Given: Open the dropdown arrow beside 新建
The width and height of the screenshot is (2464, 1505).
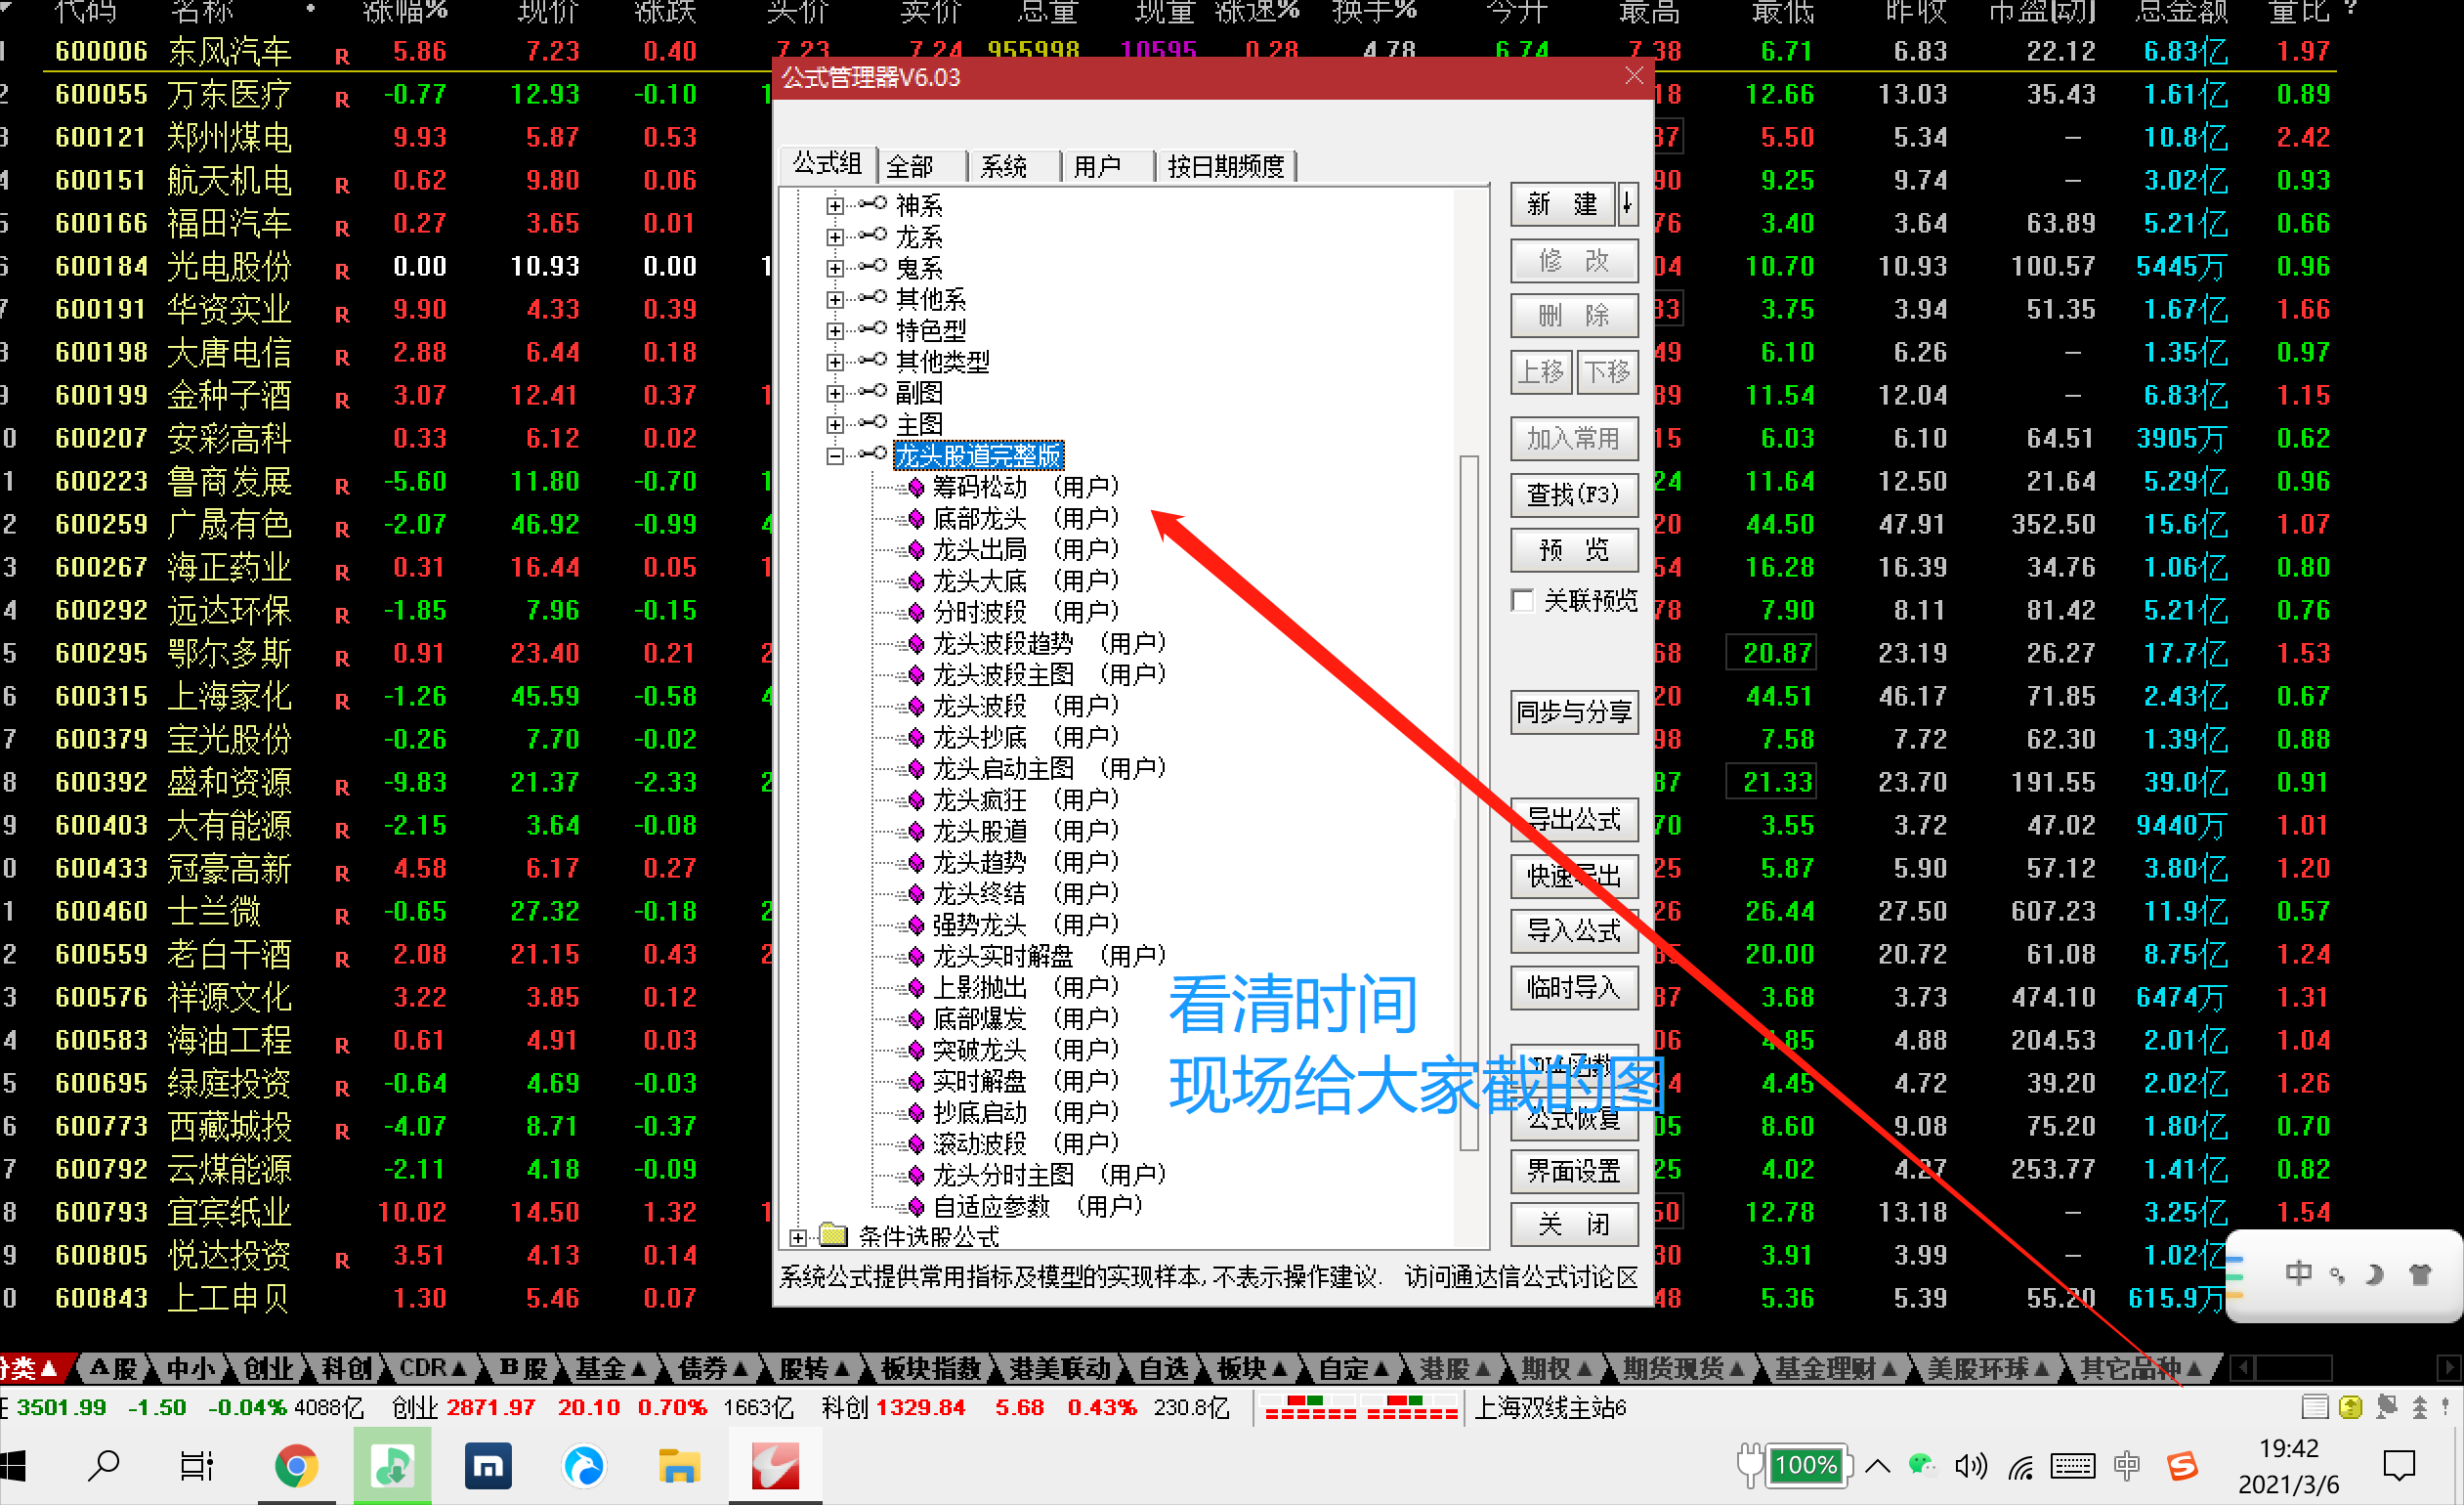Looking at the screenshot, I should click(x=1627, y=205).
